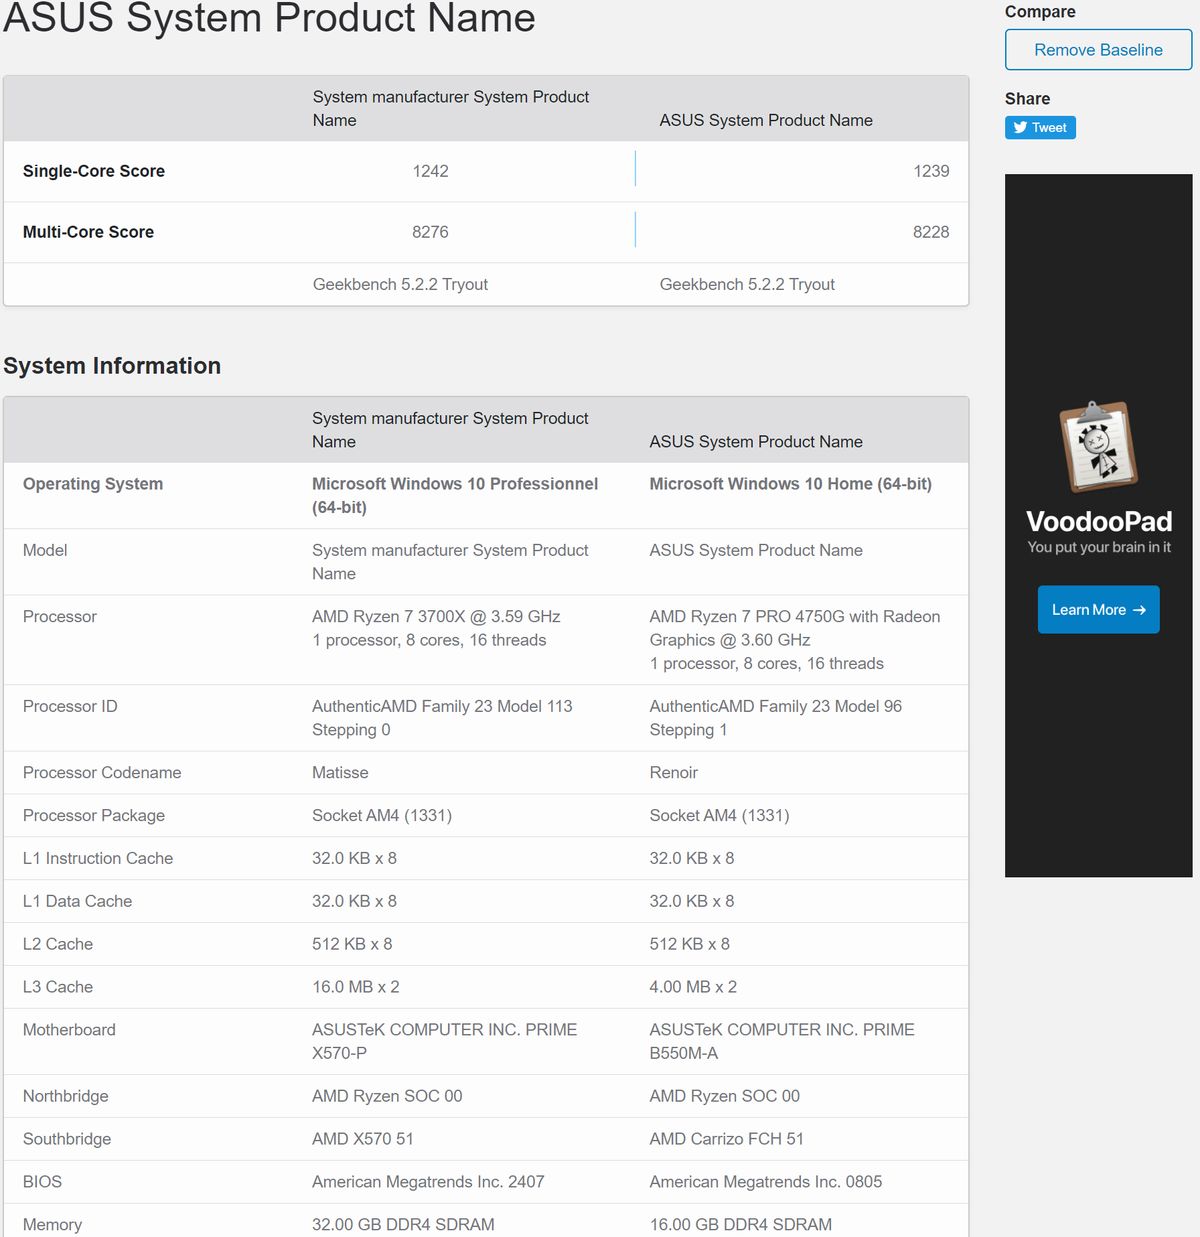Click the 'L1 Instruction Cache' row label
1200x1237 pixels.
click(98, 859)
